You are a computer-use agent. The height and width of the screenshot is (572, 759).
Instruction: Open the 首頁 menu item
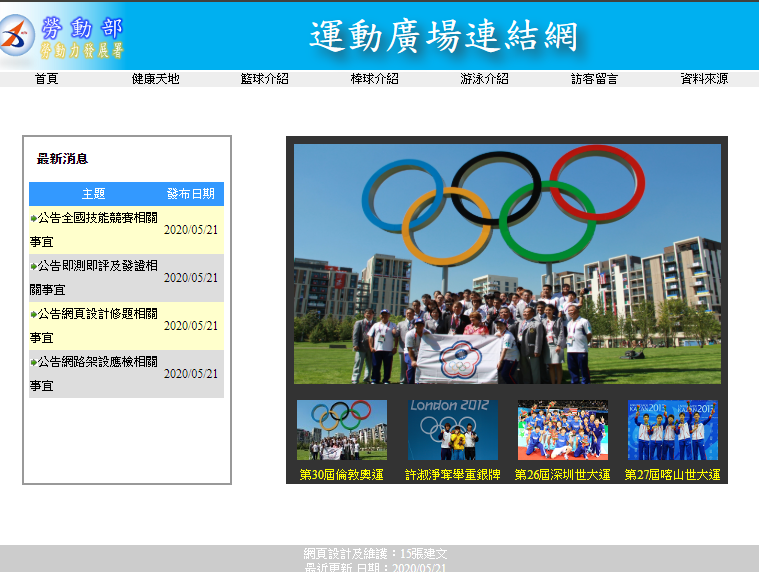46,79
